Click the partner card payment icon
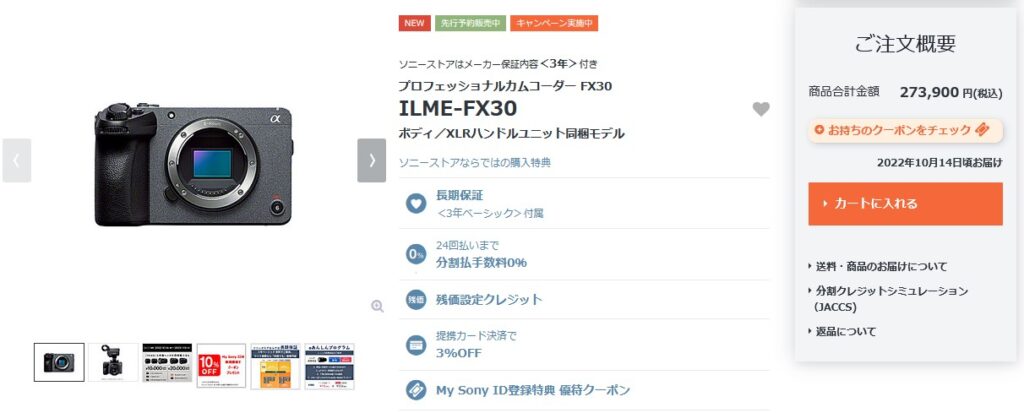Viewport: 1024px width, 413px height. (416, 344)
